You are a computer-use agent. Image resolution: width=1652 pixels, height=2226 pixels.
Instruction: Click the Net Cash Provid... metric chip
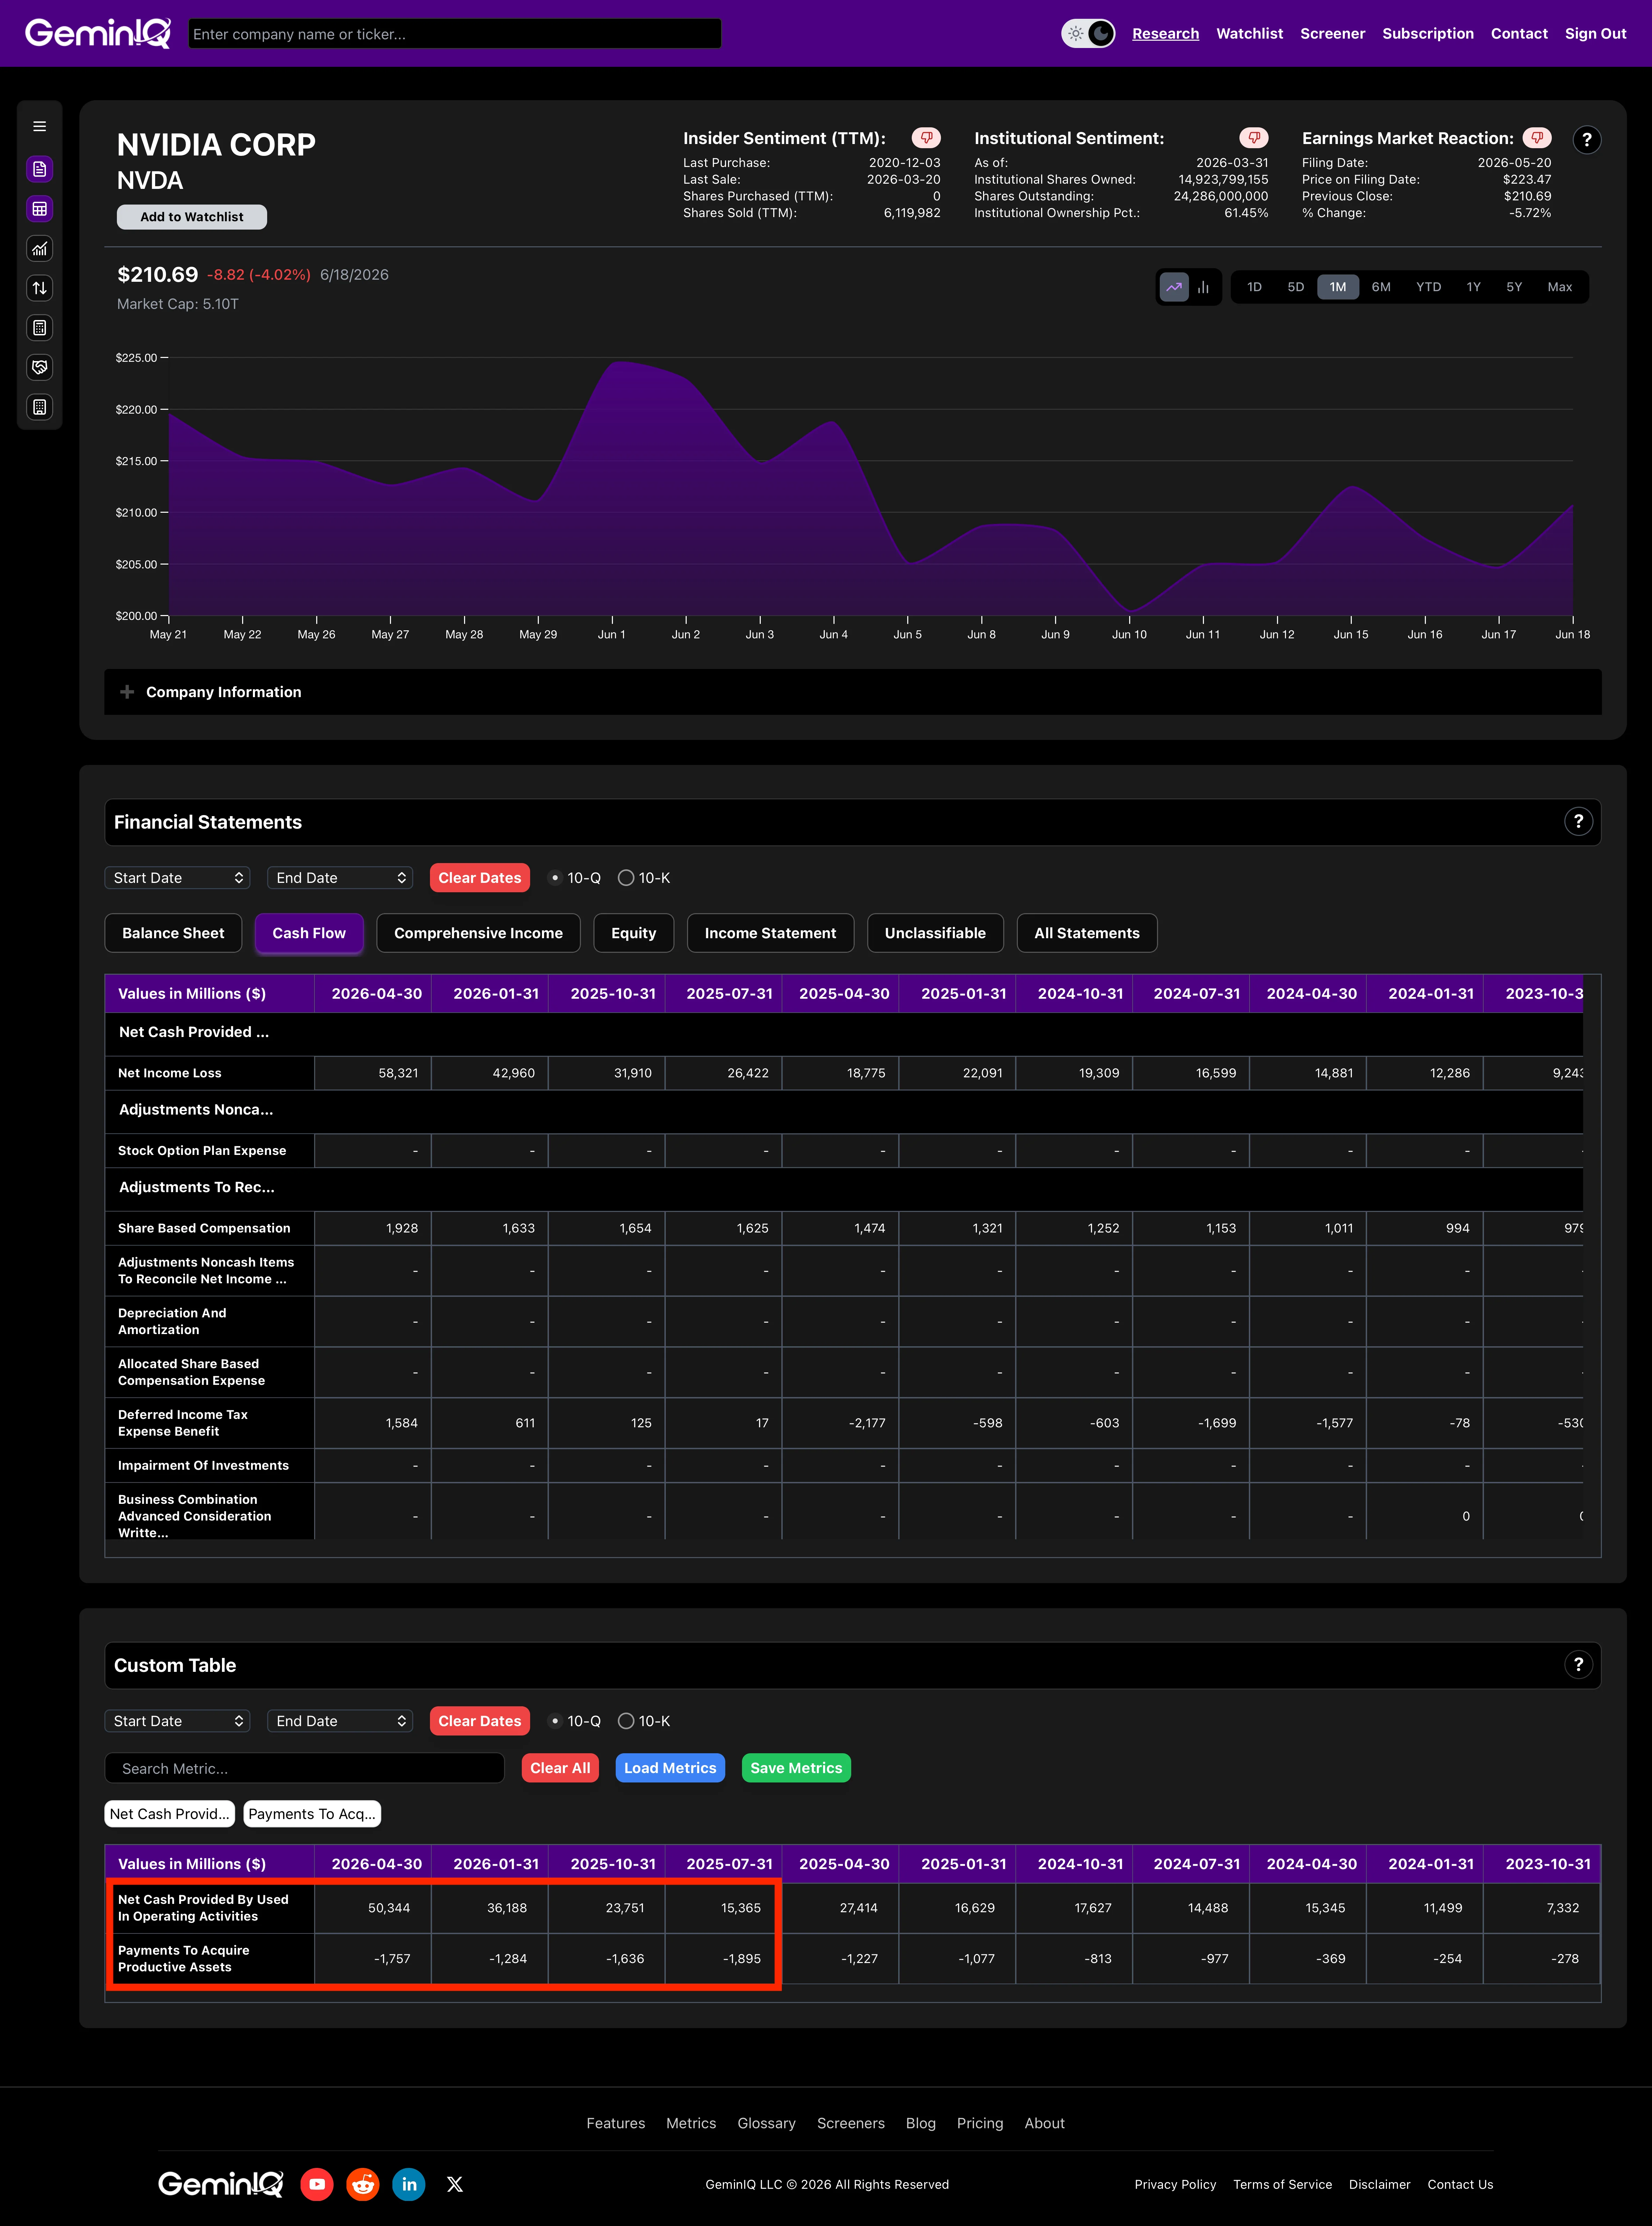click(x=170, y=1814)
